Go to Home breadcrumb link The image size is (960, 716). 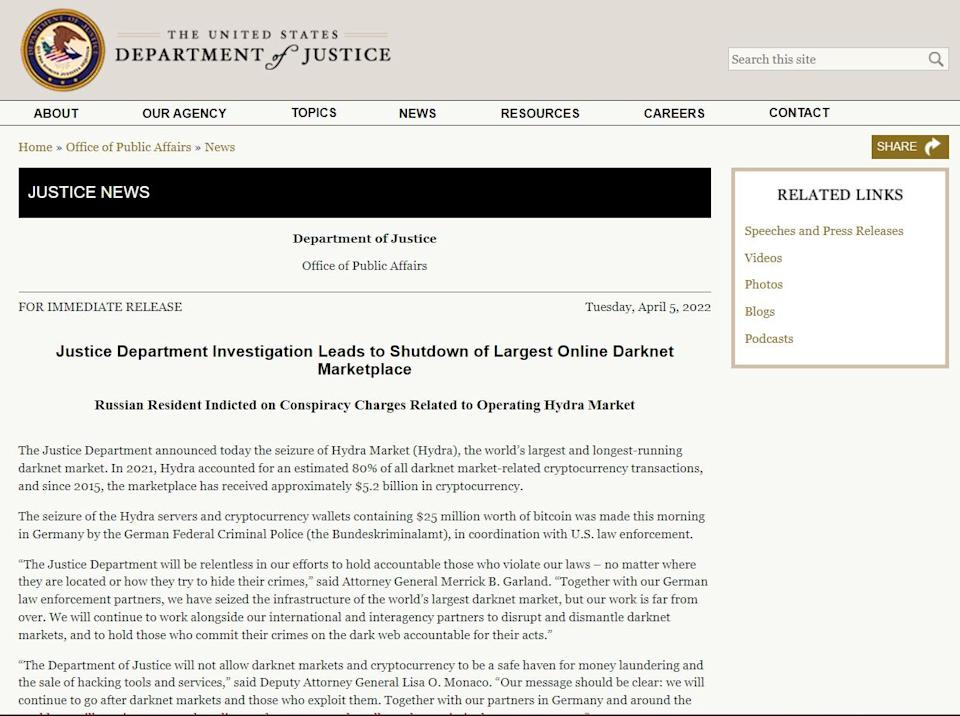pyautogui.click(x=36, y=147)
